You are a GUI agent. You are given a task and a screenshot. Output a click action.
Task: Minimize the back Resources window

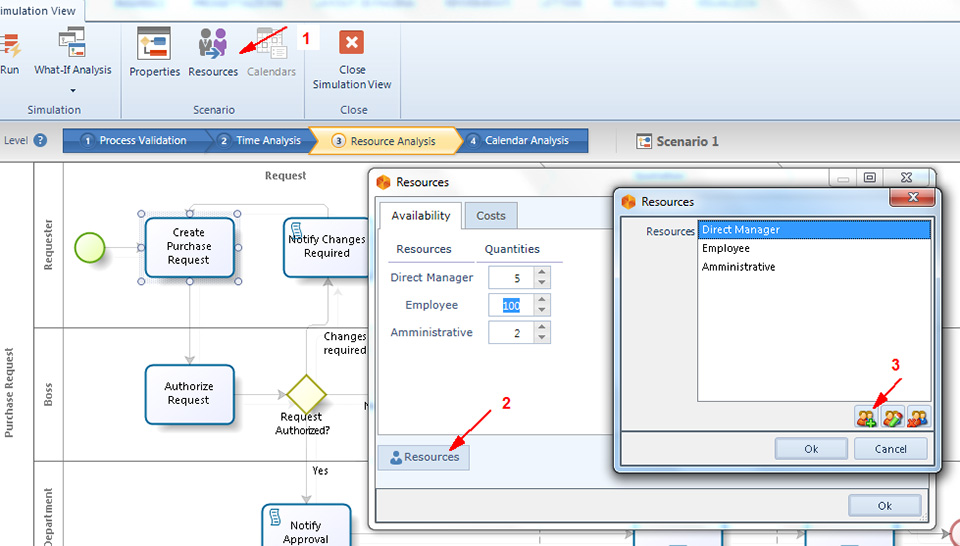click(844, 178)
